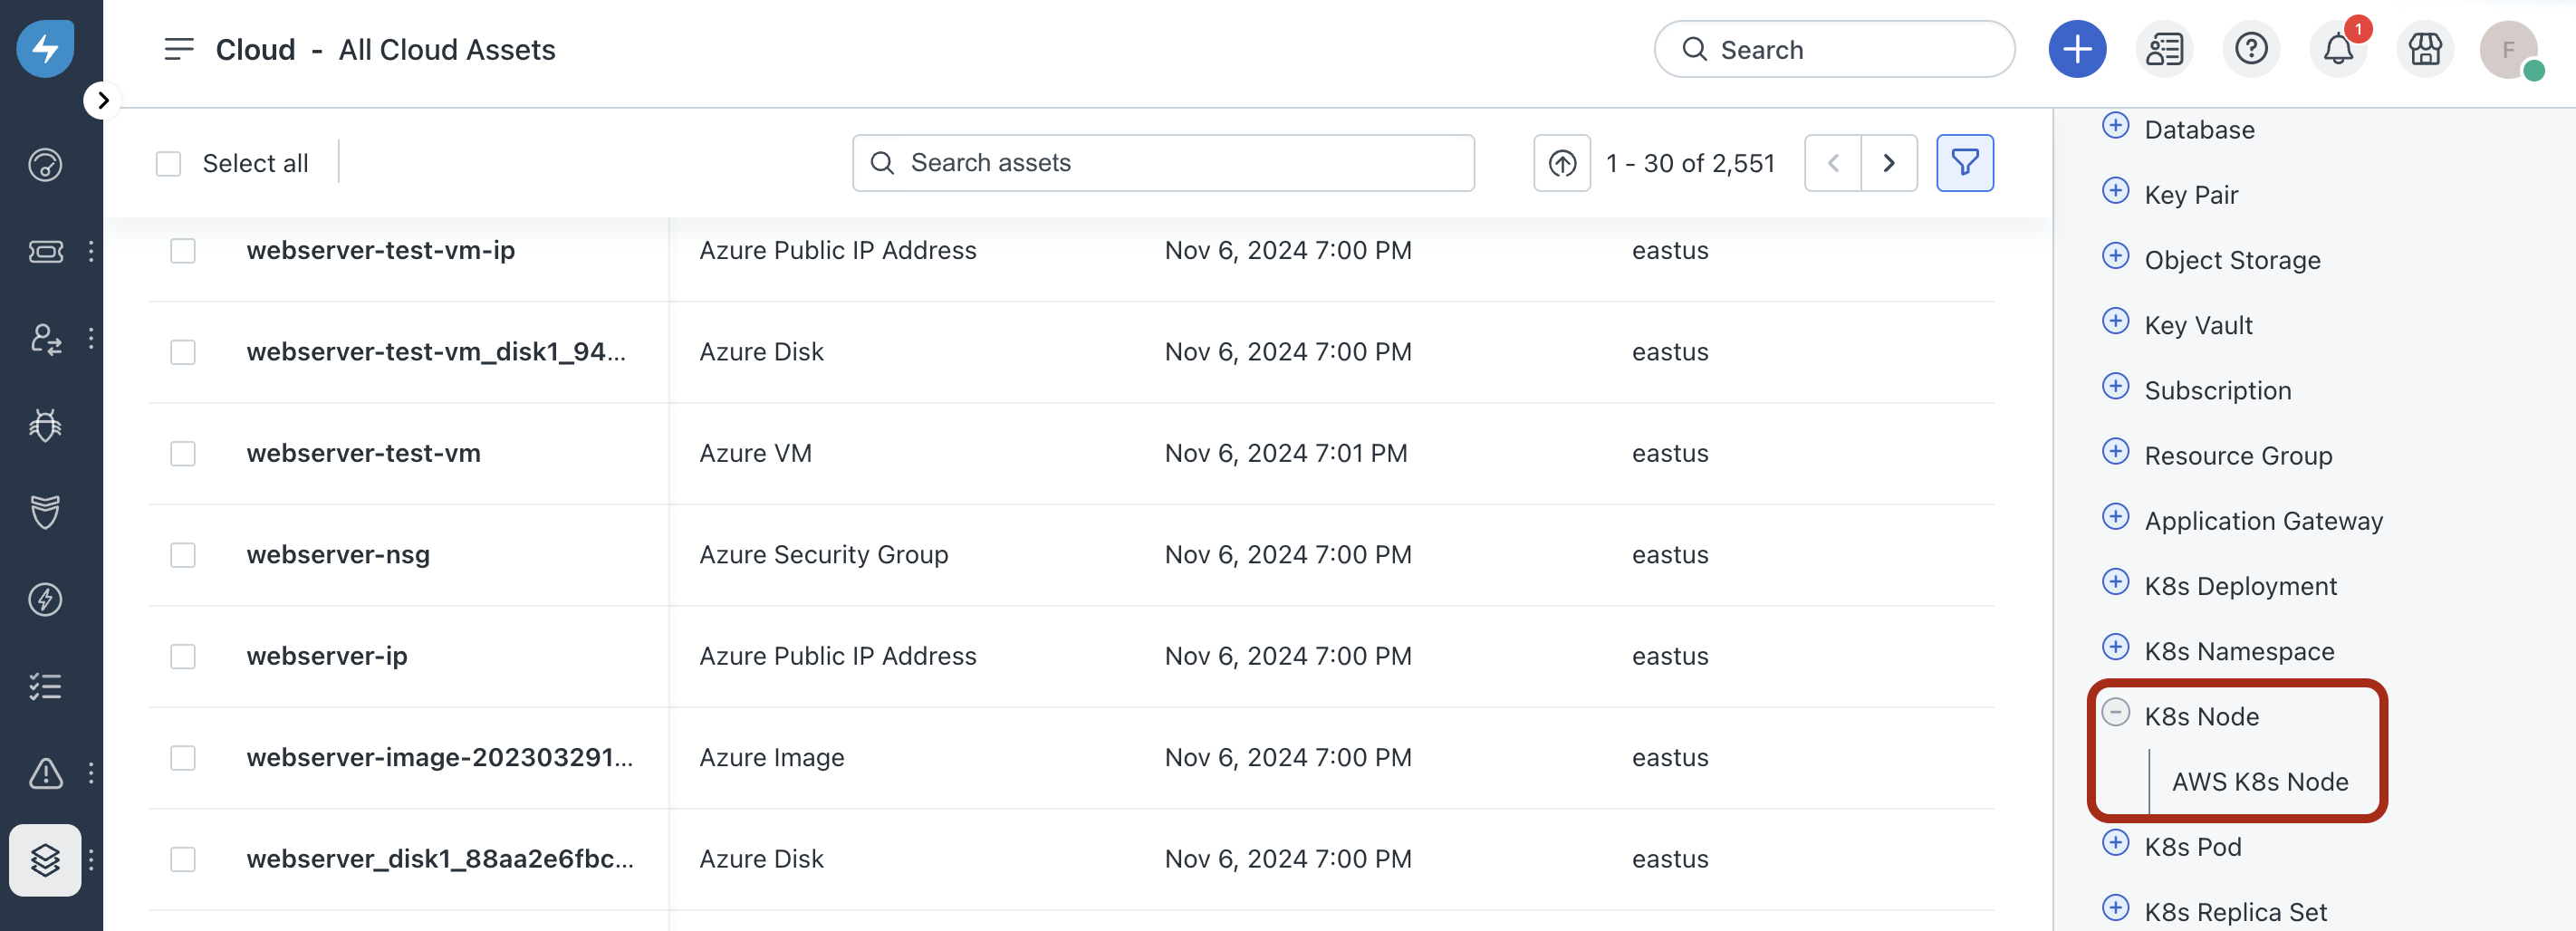Open the shield security icon in sidebar
Image resolution: width=2576 pixels, height=931 pixels.
pyautogui.click(x=45, y=512)
